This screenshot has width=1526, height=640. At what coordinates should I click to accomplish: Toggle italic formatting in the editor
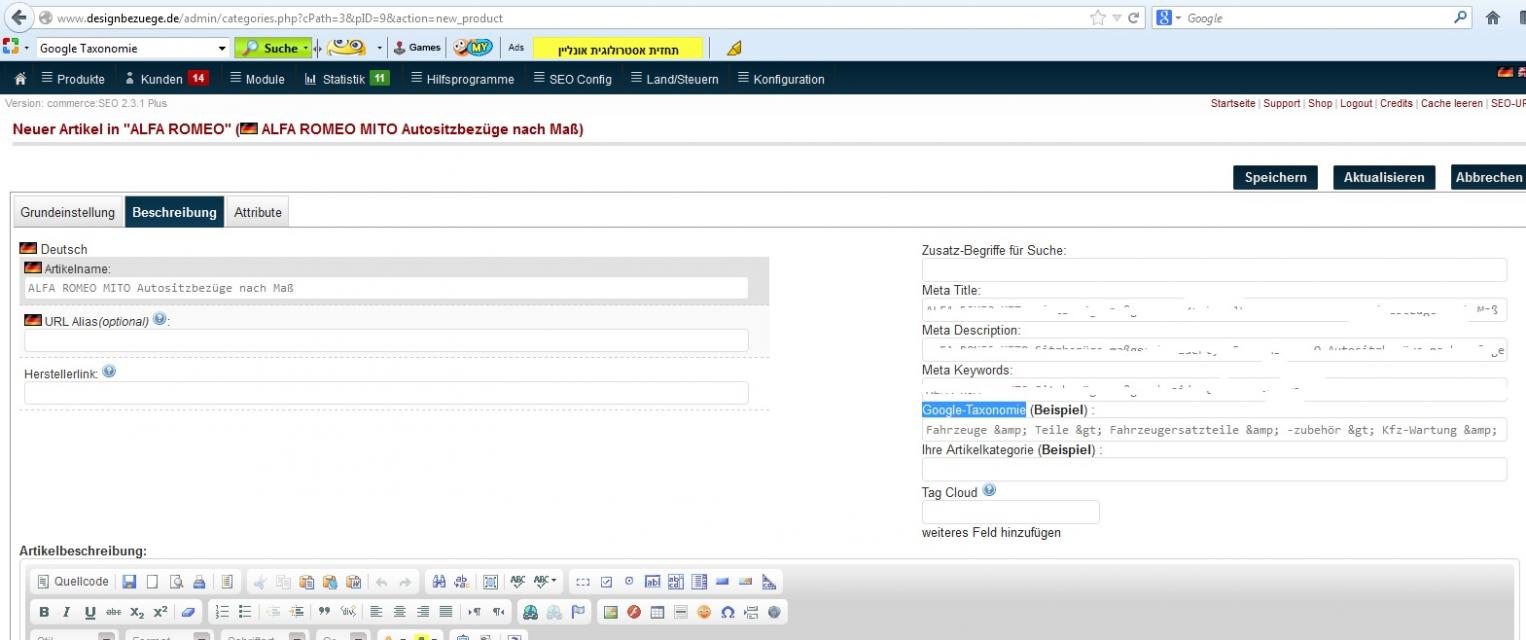tap(67, 612)
